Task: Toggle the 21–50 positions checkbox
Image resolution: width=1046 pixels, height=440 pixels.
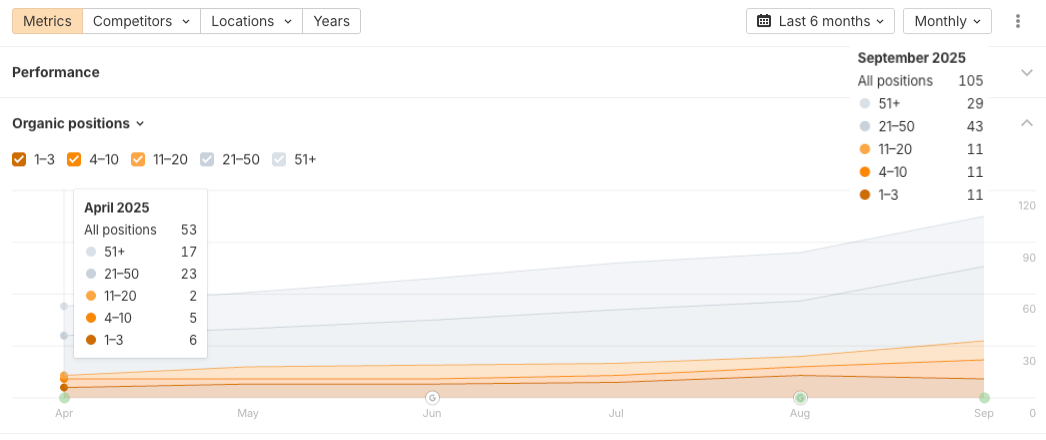Action: tap(207, 159)
